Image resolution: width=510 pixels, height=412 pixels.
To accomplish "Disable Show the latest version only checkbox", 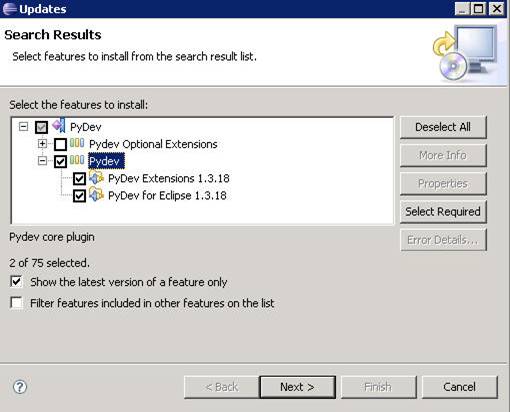I will [16, 282].
